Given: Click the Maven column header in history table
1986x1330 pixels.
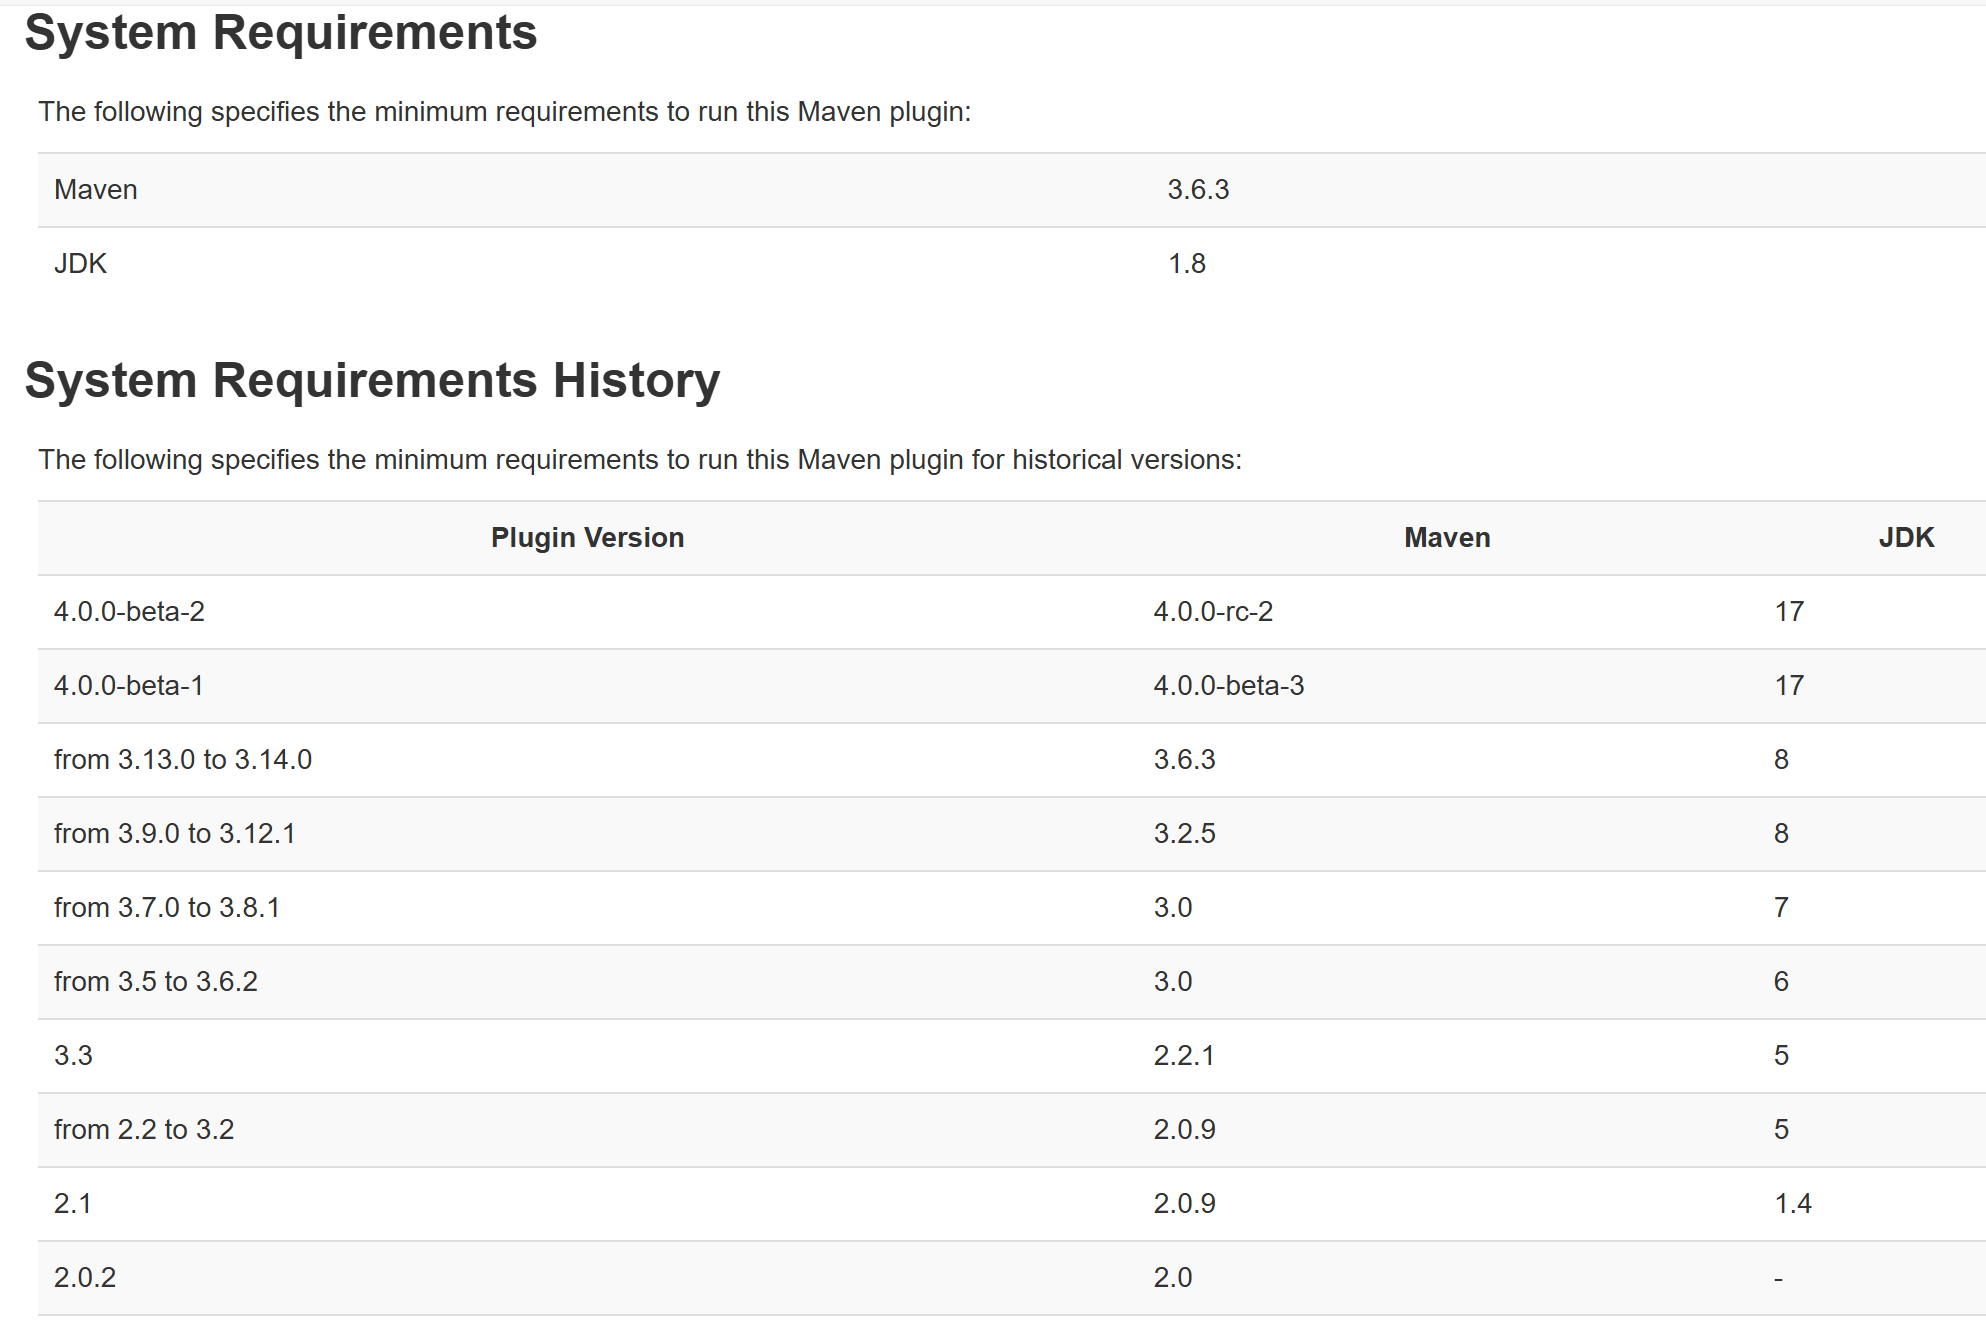Looking at the screenshot, I should pyautogui.click(x=1446, y=538).
